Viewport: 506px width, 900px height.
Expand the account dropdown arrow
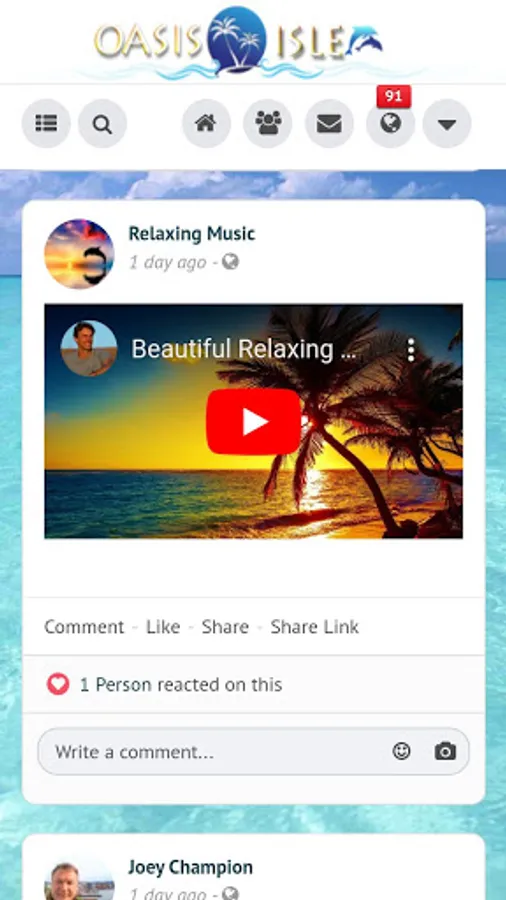click(x=447, y=123)
